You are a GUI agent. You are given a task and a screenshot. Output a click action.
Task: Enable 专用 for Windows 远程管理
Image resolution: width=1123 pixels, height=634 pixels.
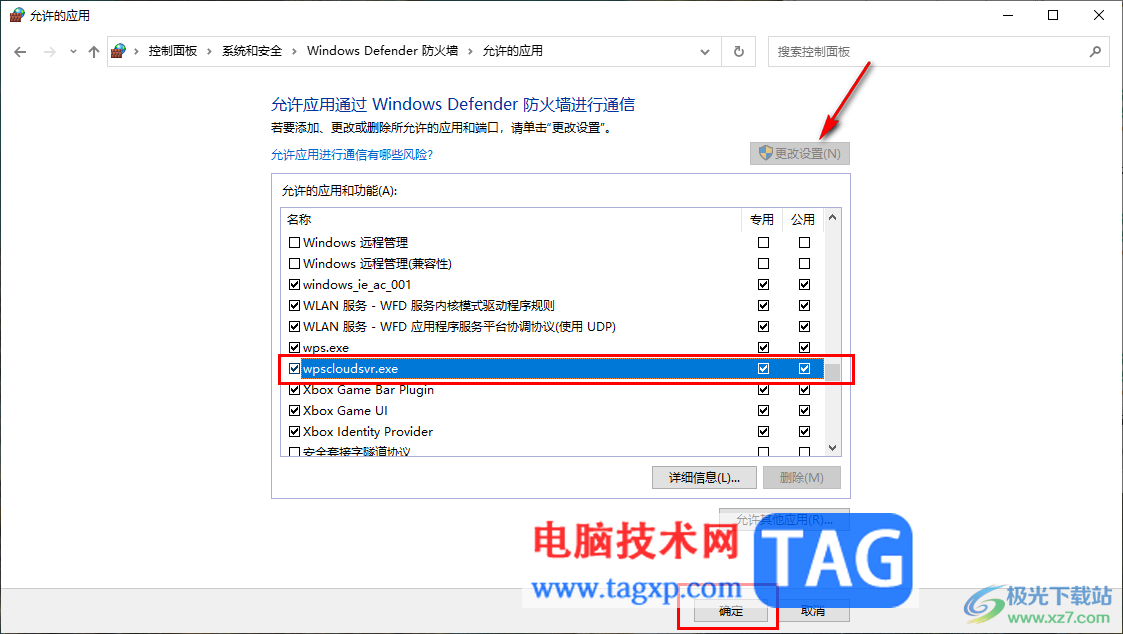coord(763,243)
